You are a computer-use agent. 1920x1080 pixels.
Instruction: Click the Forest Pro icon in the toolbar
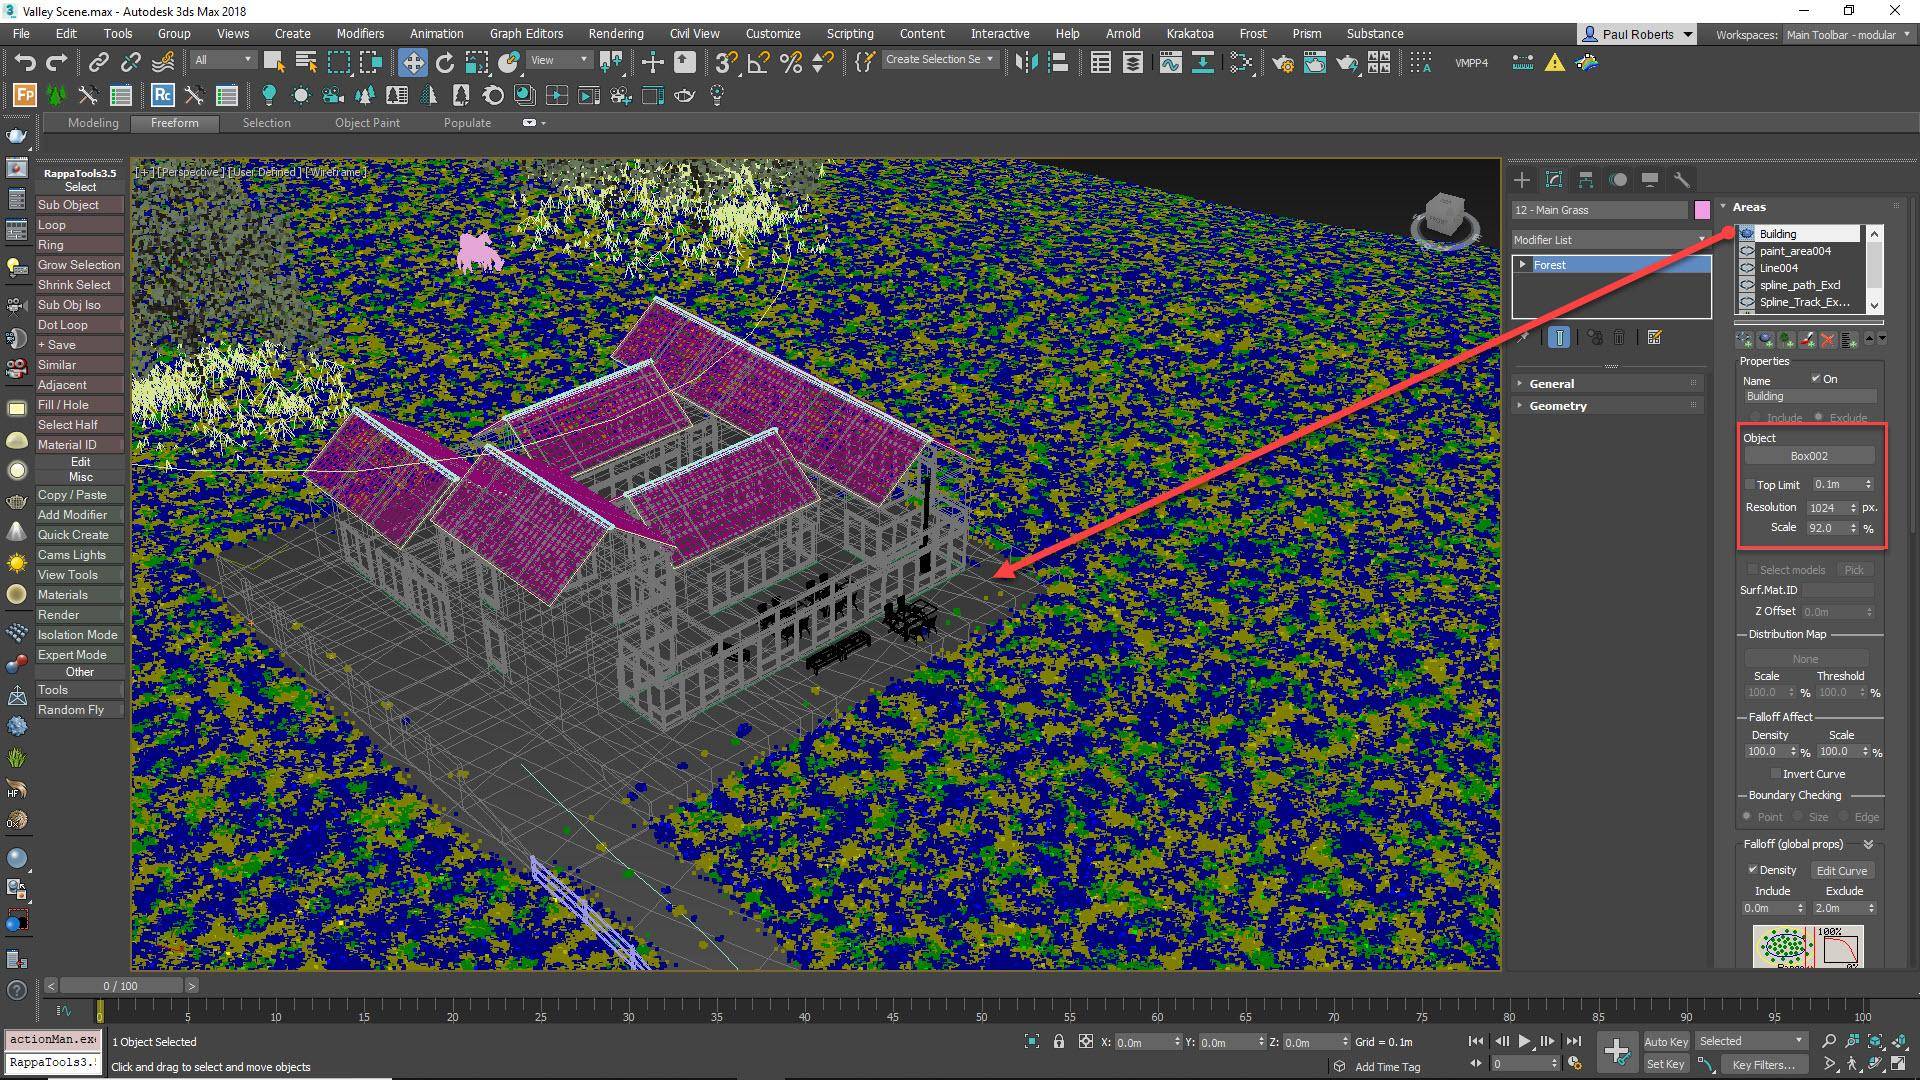coord(23,95)
